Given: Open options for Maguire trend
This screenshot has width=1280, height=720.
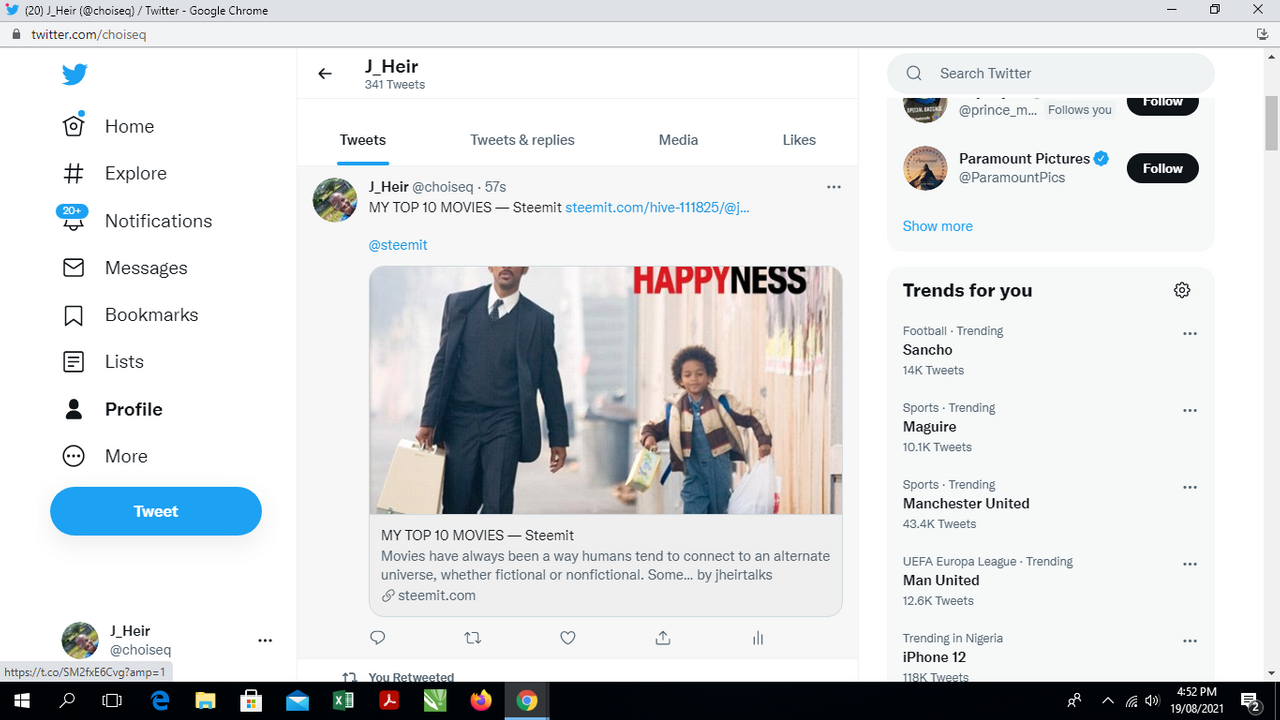Looking at the screenshot, I should (x=1190, y=411).
